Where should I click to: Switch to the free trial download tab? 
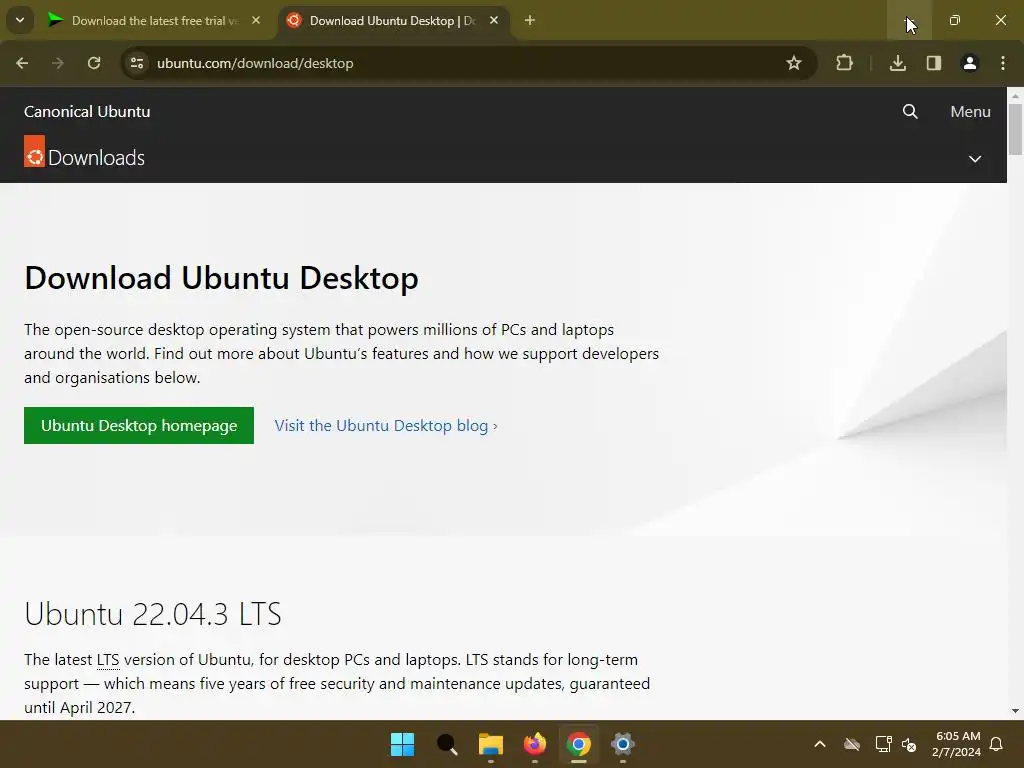[x=153, y=21]
